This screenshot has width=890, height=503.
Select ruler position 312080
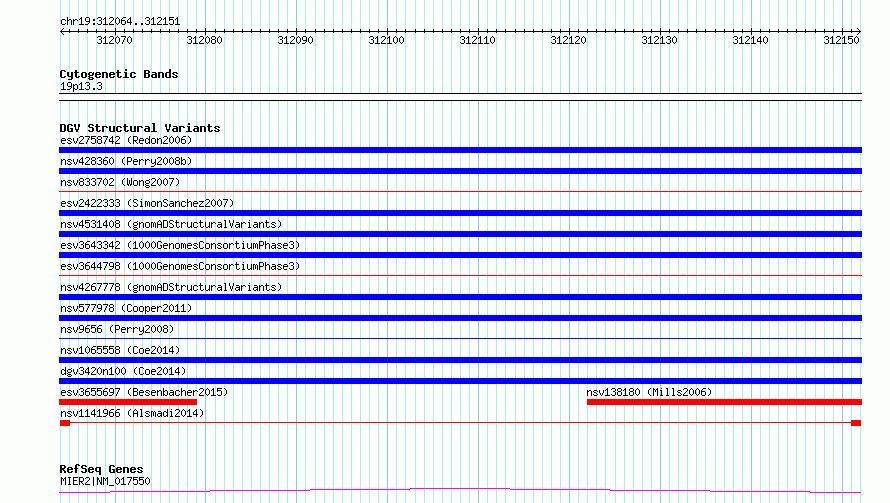[x=204, y=40]
